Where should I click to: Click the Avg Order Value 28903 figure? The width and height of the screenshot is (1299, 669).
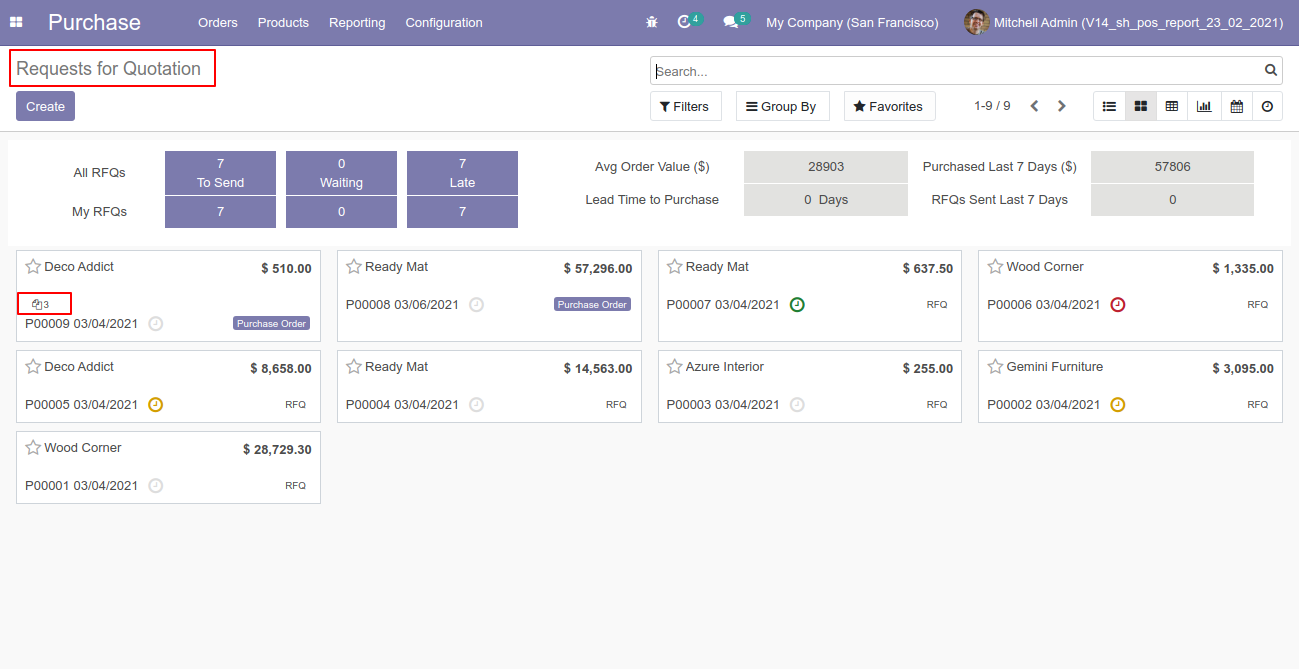tap(826, 167)
